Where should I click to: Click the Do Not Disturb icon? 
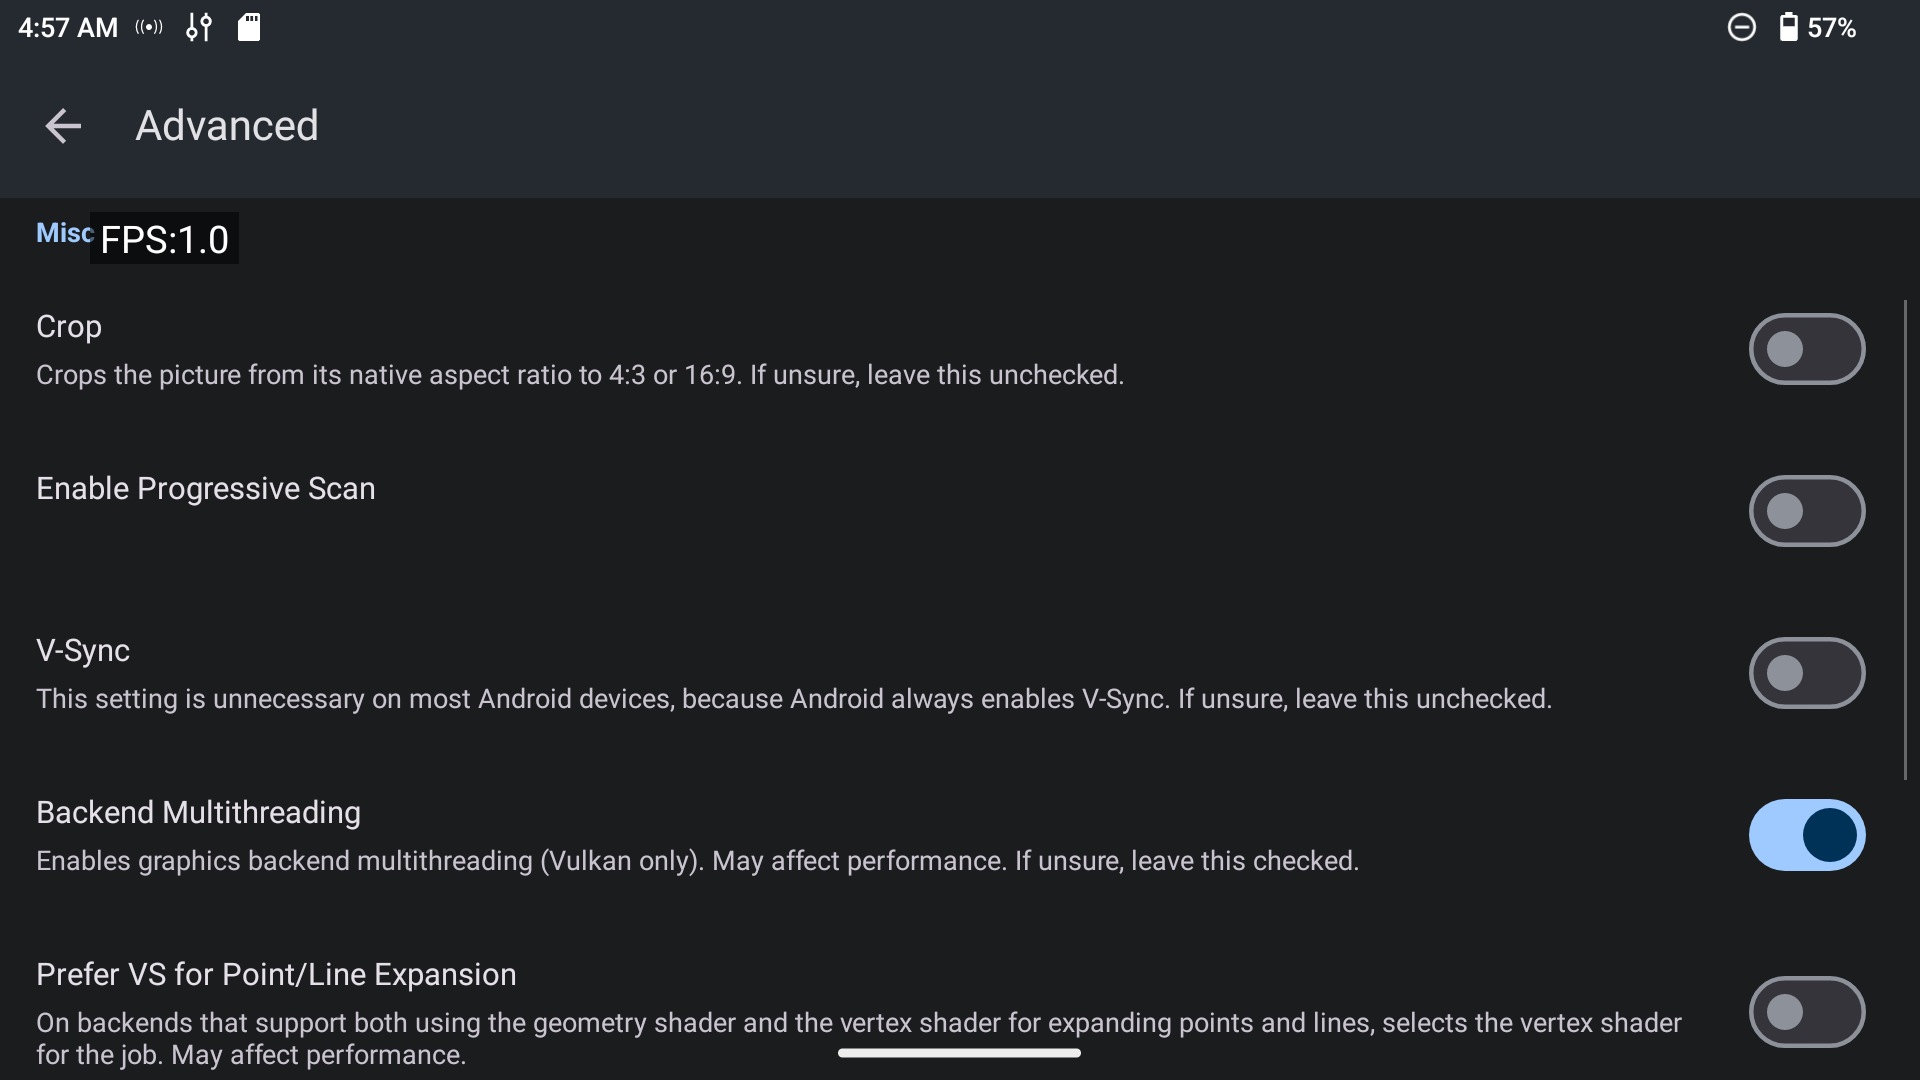coord(1741,27)
